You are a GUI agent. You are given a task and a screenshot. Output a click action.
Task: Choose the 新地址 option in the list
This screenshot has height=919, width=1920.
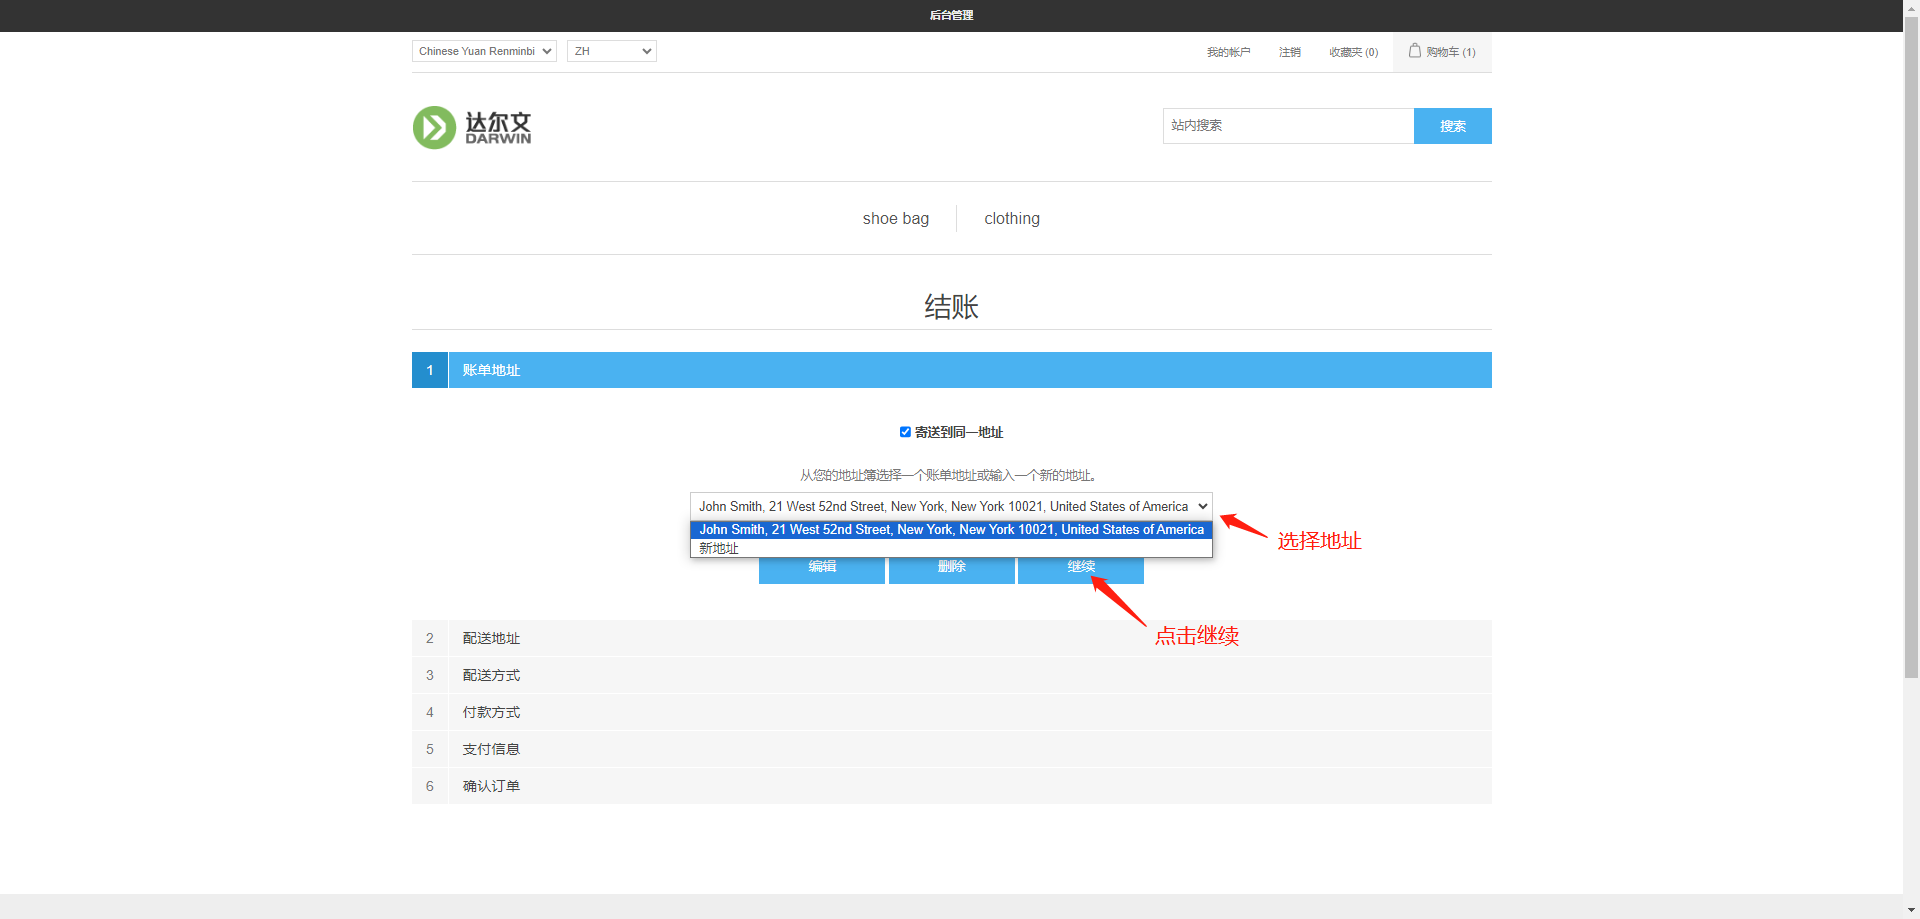click(x=719, y=548)
